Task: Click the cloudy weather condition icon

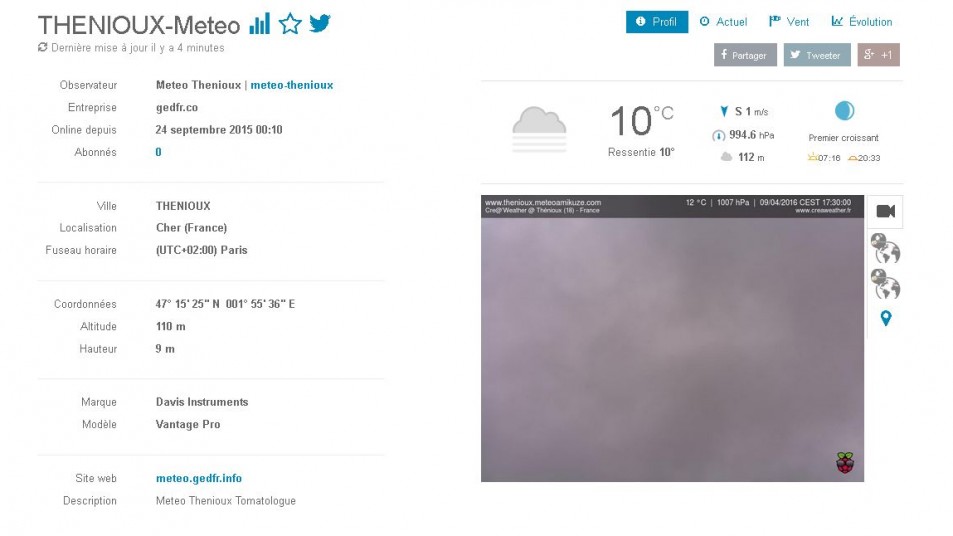Action: pyautogui.click(x=539, y=129)
